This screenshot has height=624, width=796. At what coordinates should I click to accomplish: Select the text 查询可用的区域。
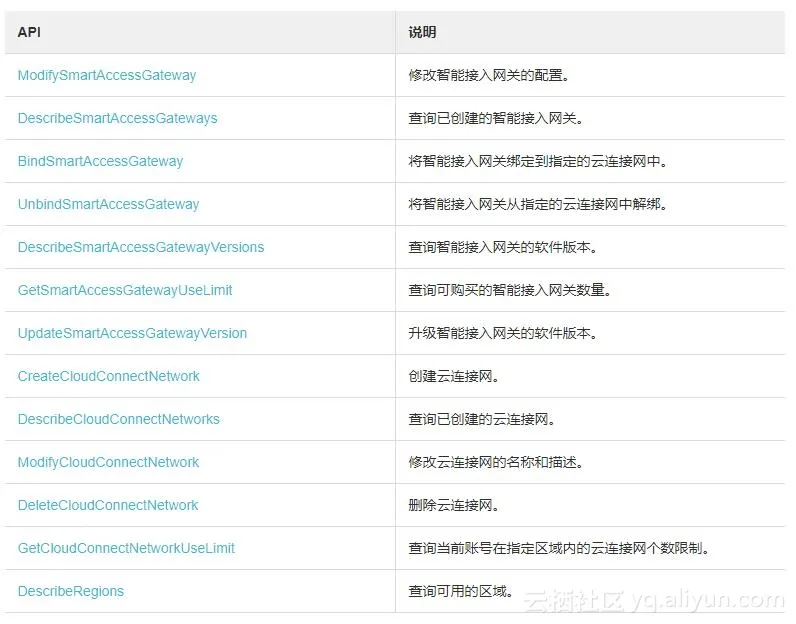pyautogui.click(x=461, y=592)
